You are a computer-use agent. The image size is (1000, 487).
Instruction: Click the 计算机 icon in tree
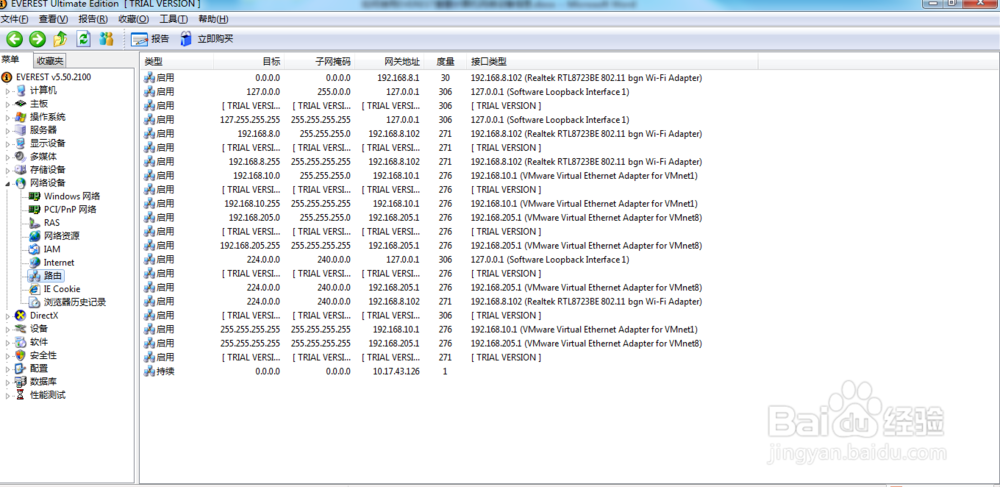click(x=20, y=91)
